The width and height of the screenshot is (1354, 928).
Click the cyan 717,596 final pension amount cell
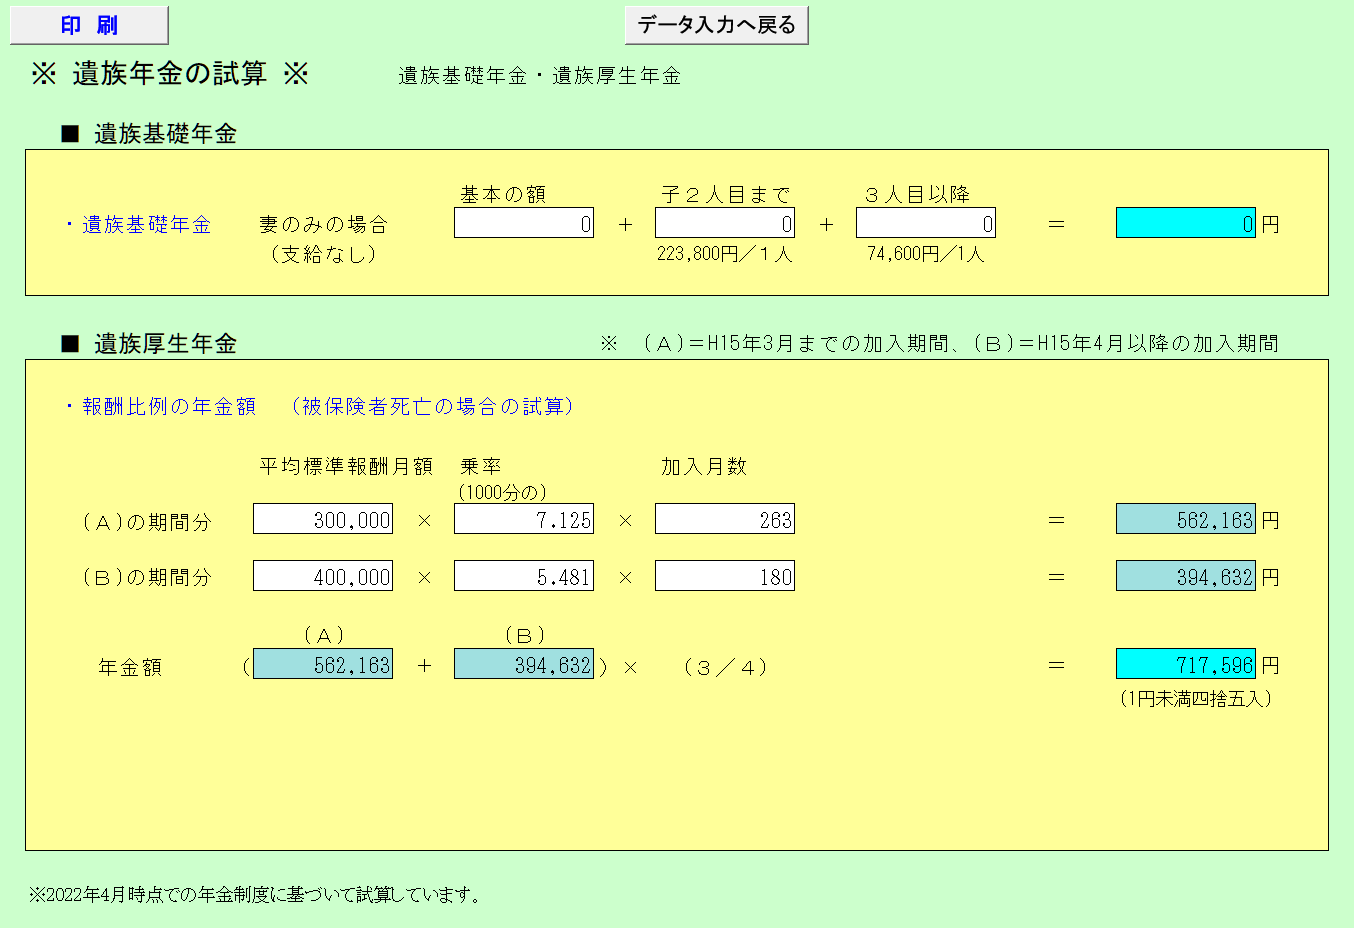click(x=1185, y=663)
